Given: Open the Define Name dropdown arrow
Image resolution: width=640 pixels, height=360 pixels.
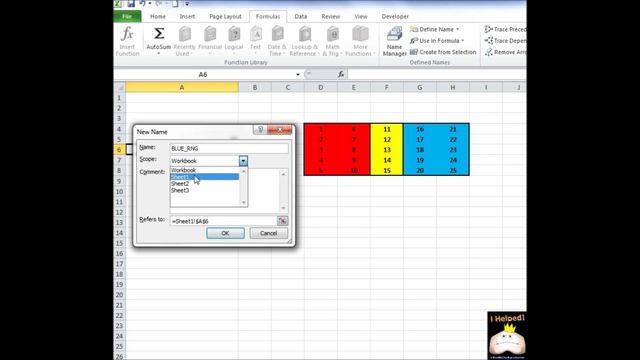Looking at the screenshot, I should coord(458,29).
